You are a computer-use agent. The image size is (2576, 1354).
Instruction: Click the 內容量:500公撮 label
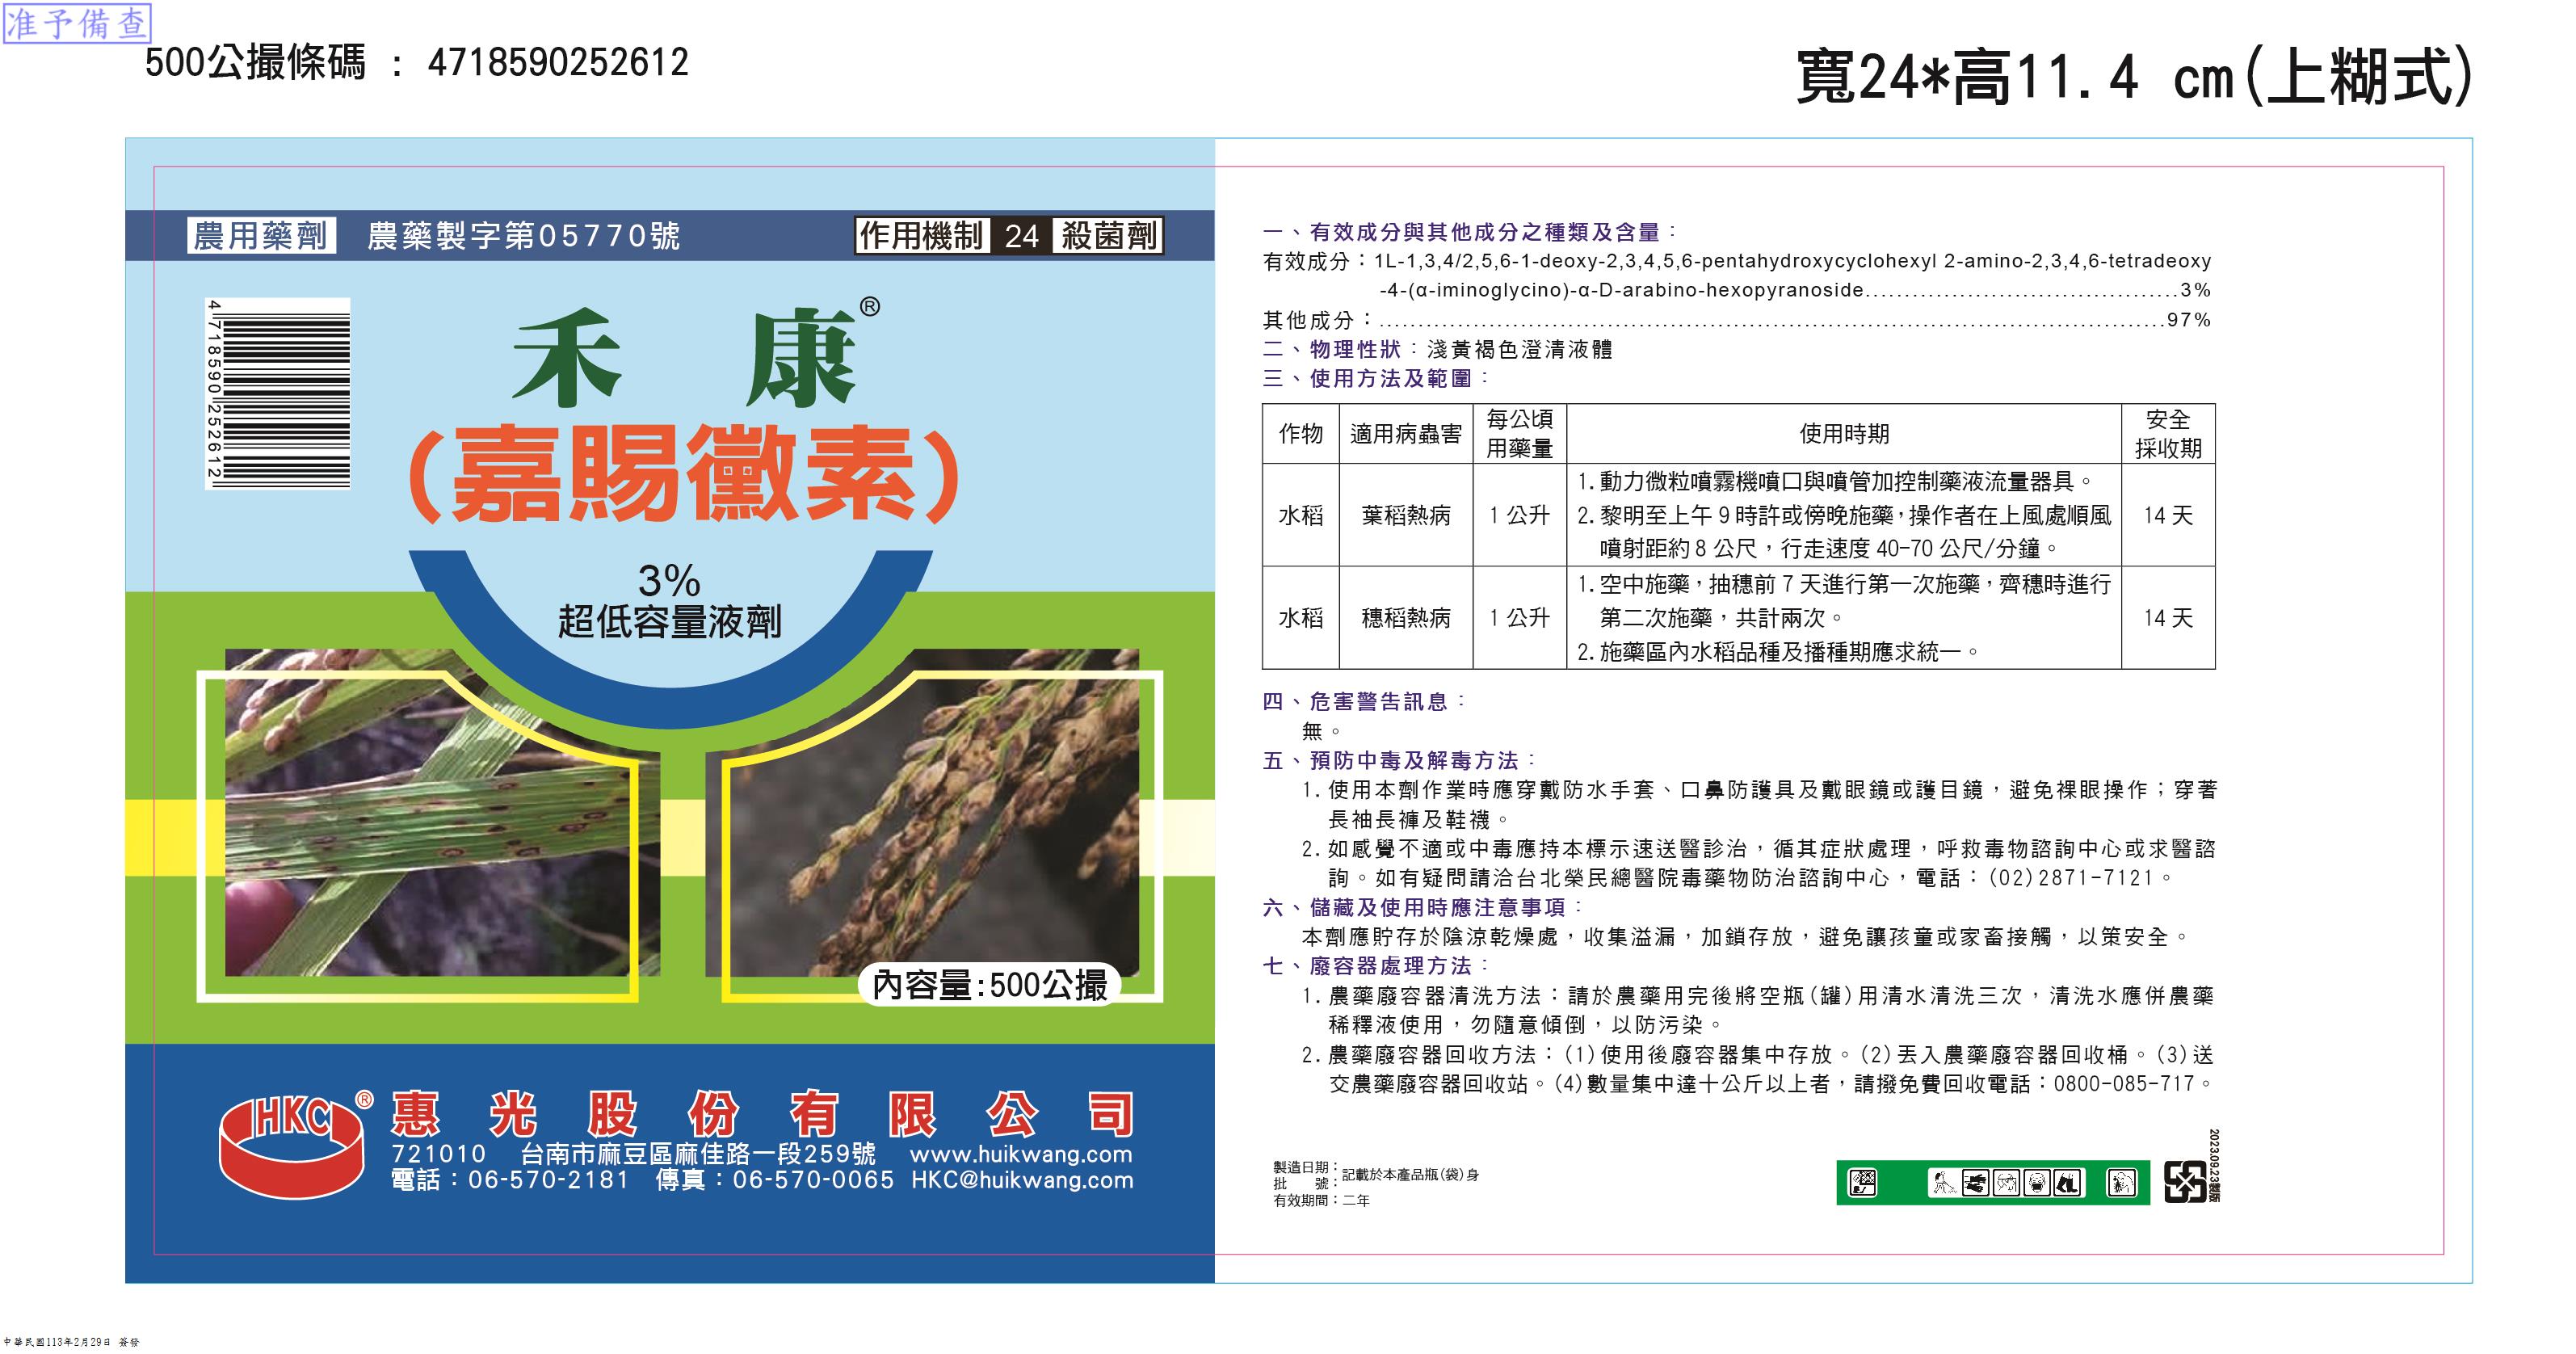click(990, 985)
